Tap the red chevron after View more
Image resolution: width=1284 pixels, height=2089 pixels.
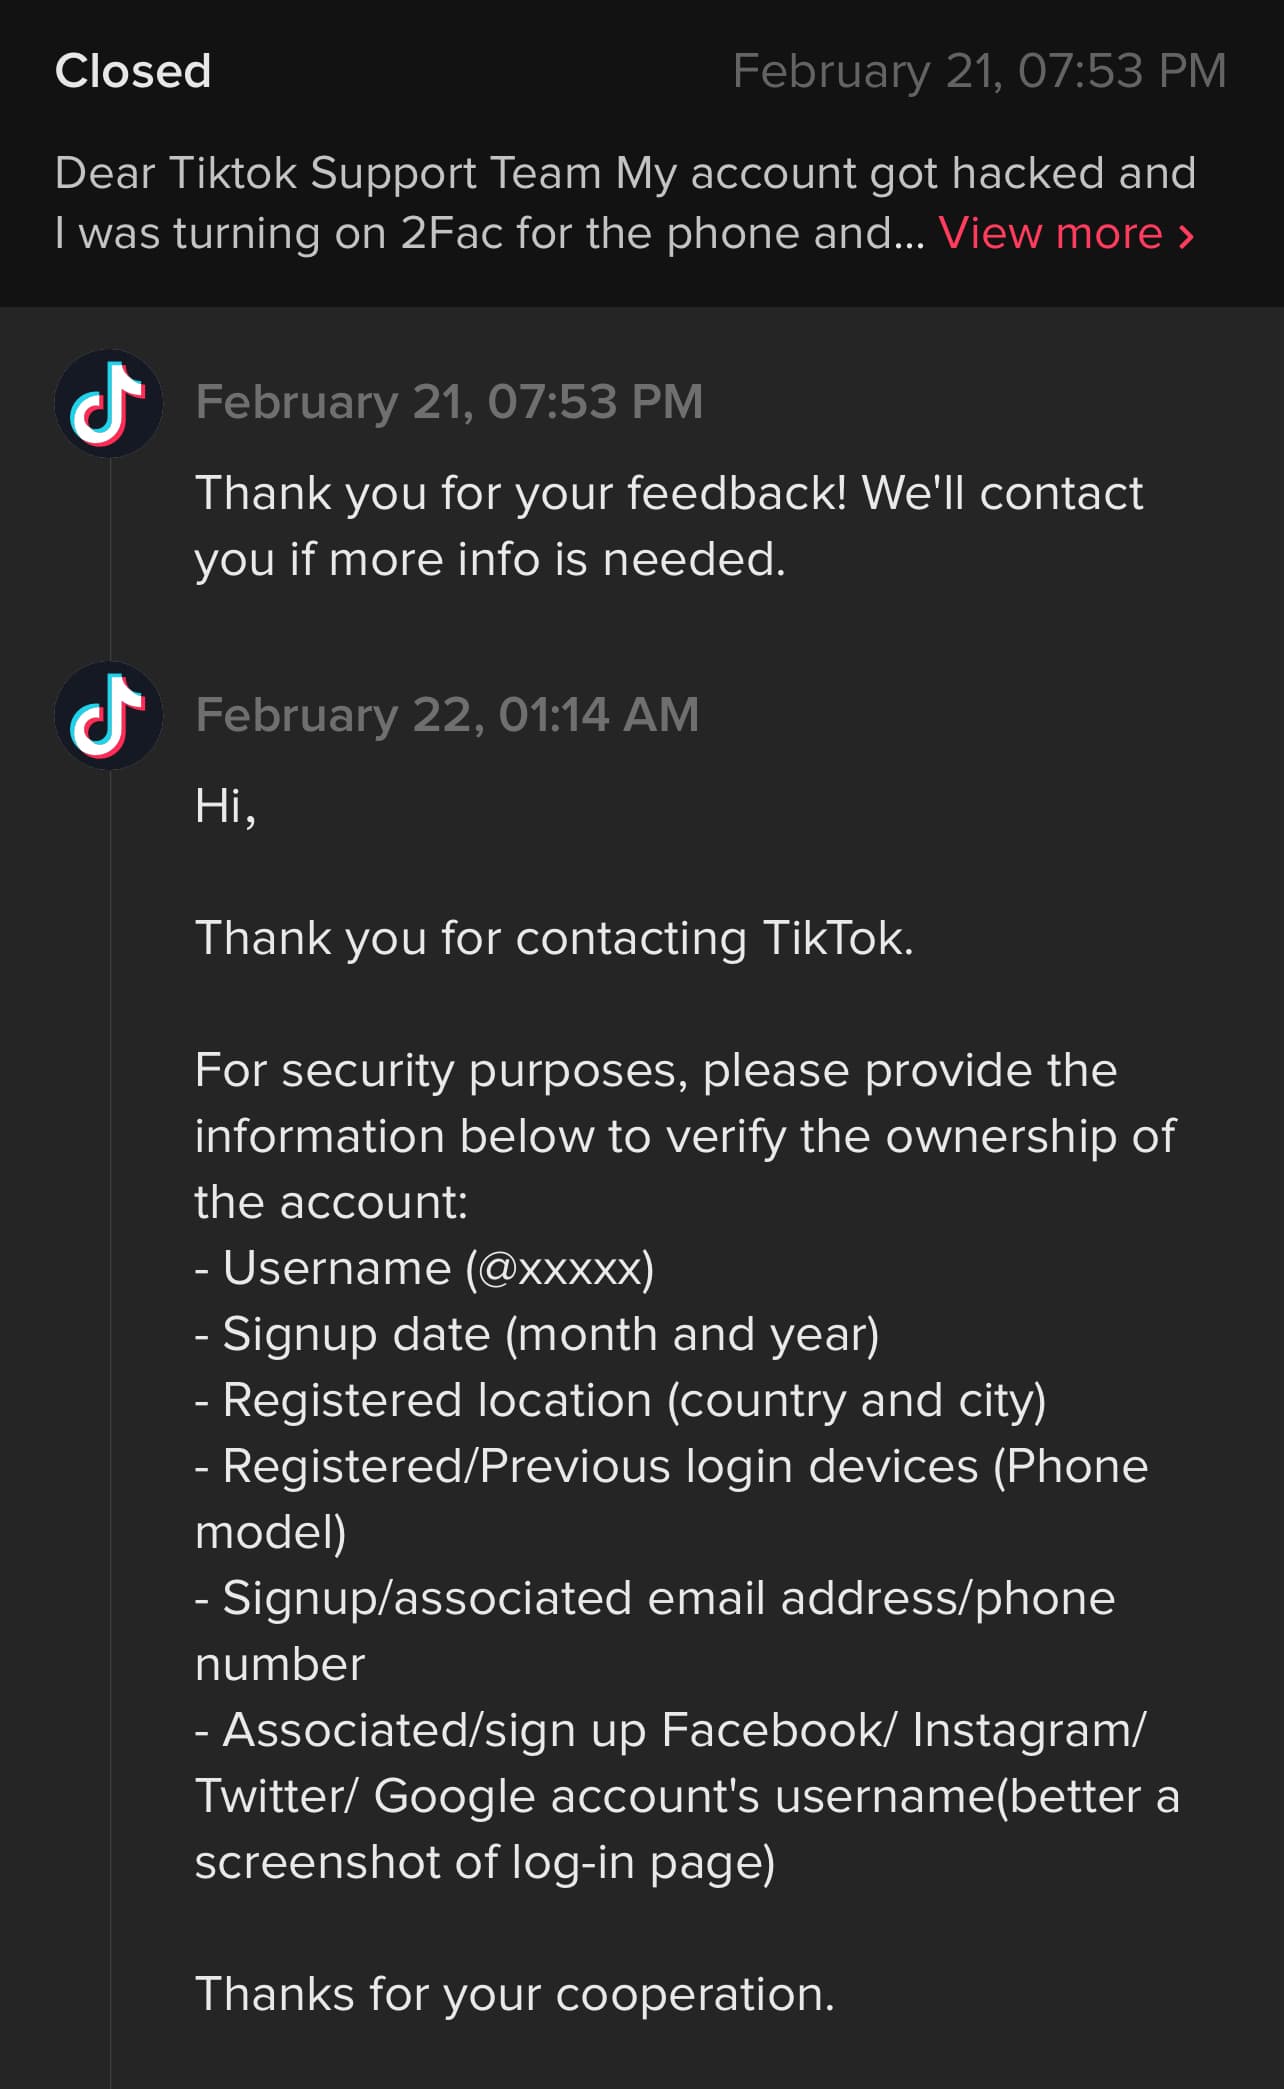point(1186,236)
